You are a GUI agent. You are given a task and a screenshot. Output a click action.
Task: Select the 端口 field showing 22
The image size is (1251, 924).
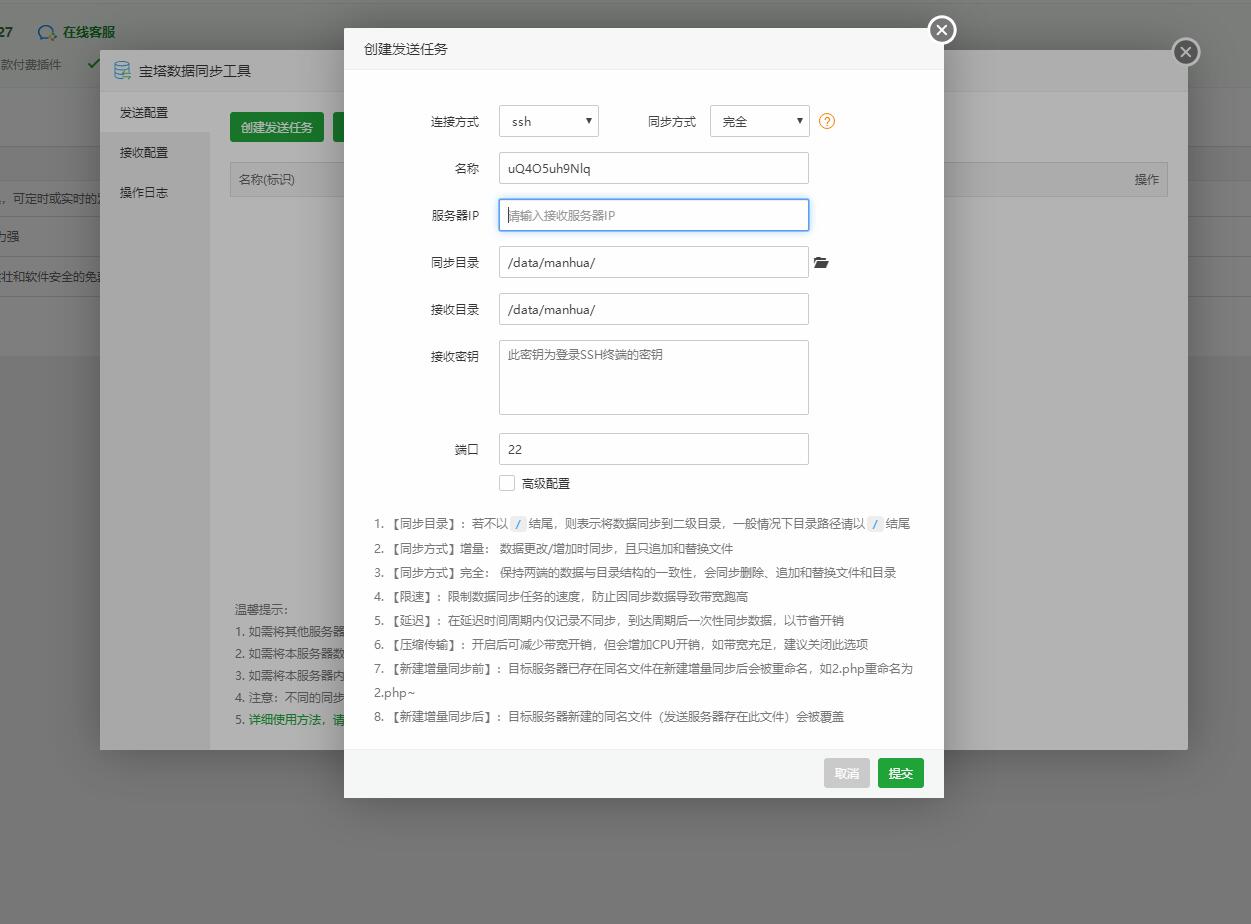(653, 448)
